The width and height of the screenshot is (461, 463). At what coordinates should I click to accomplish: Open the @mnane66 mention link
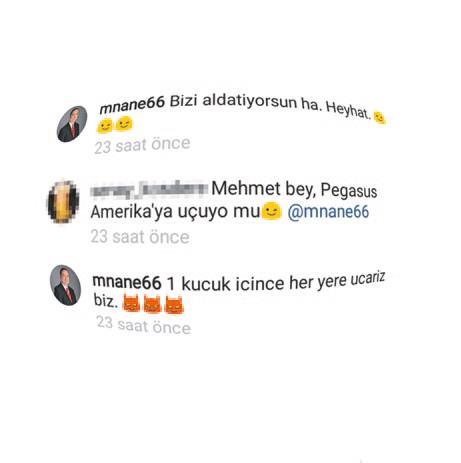[328, 212]
